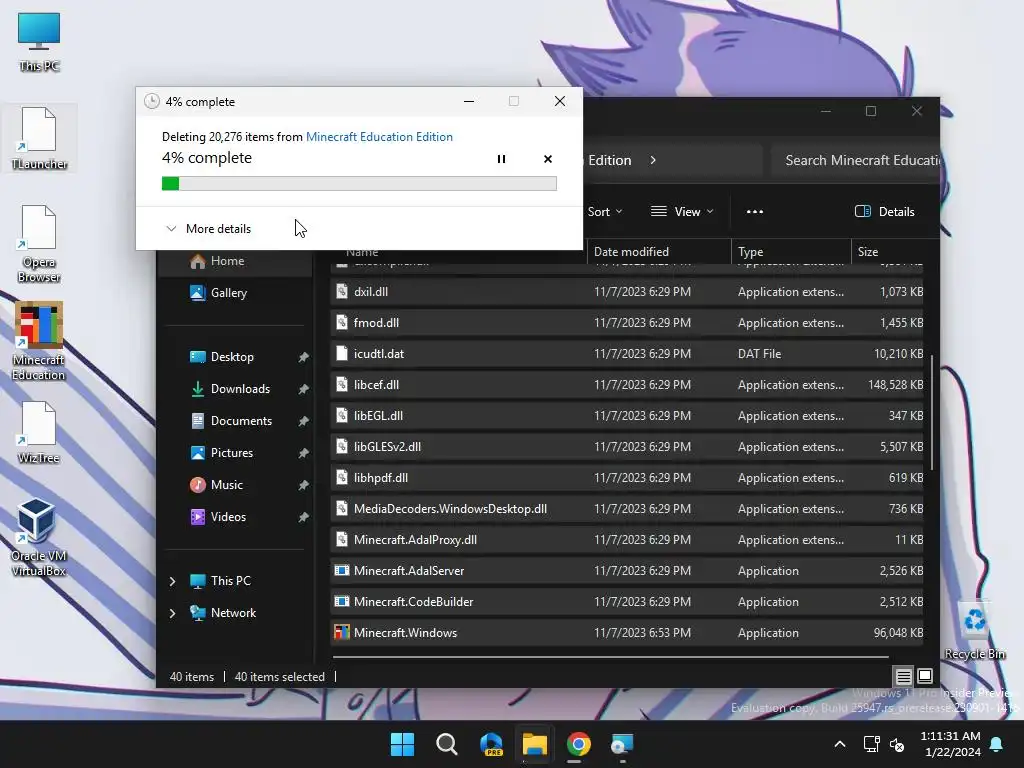The width and height of the screenshot is (1024, 768).
Task: Open Gallery in navigation pane
Action: click(x=228, y=293)
